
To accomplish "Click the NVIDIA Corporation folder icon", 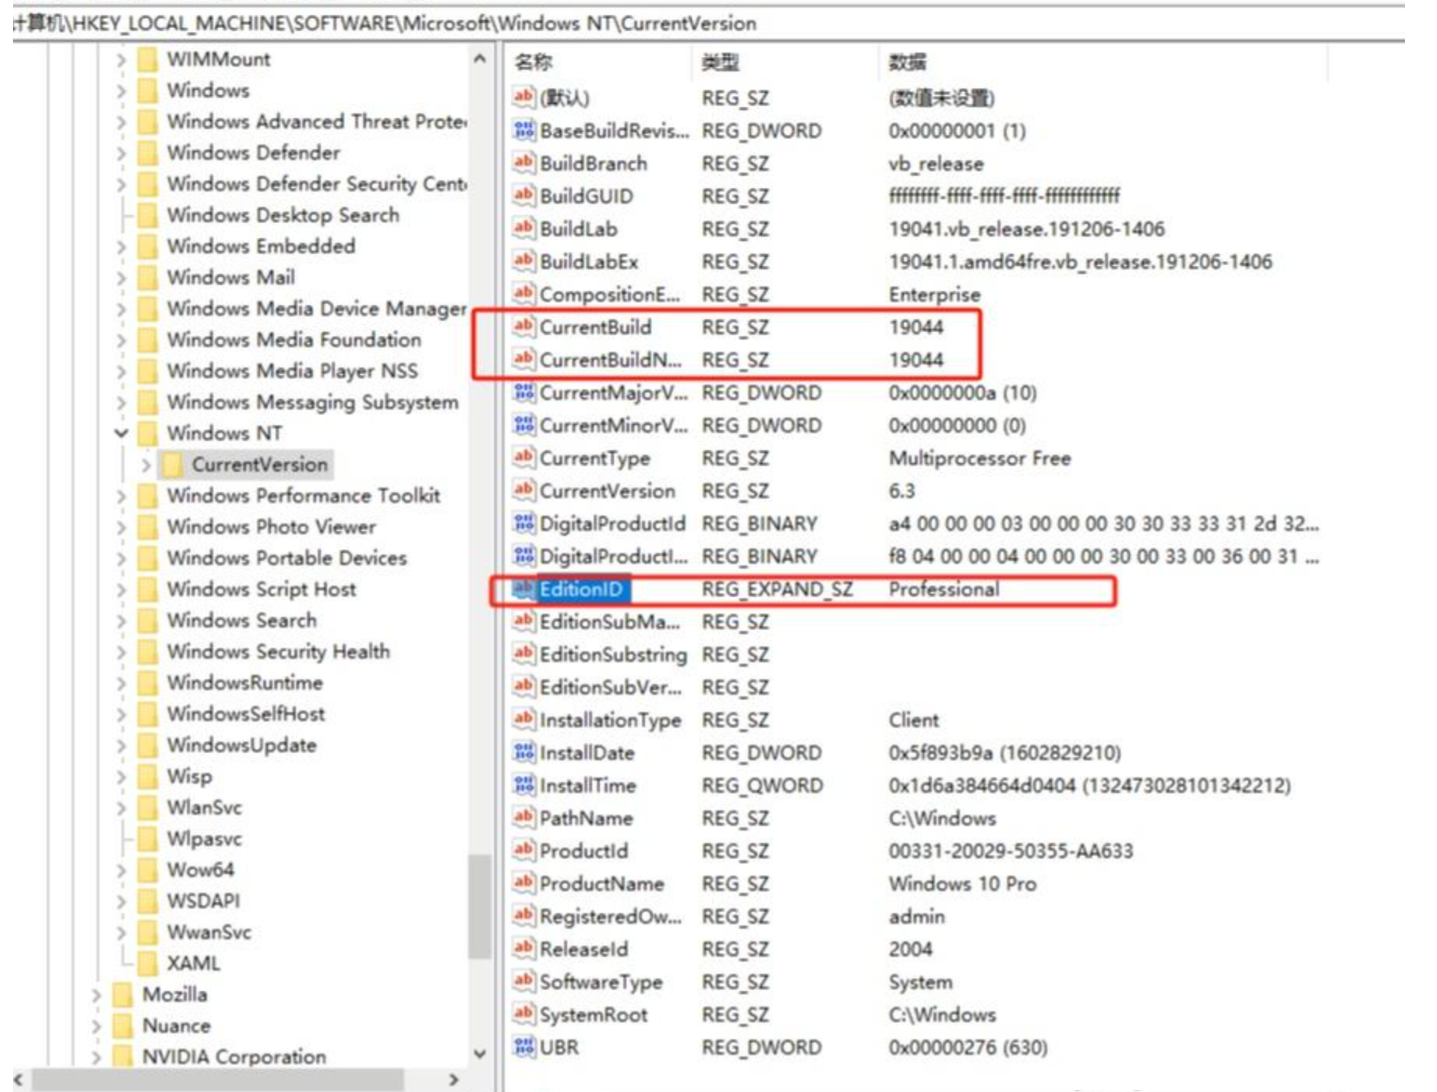I will tap(123, 1056).
